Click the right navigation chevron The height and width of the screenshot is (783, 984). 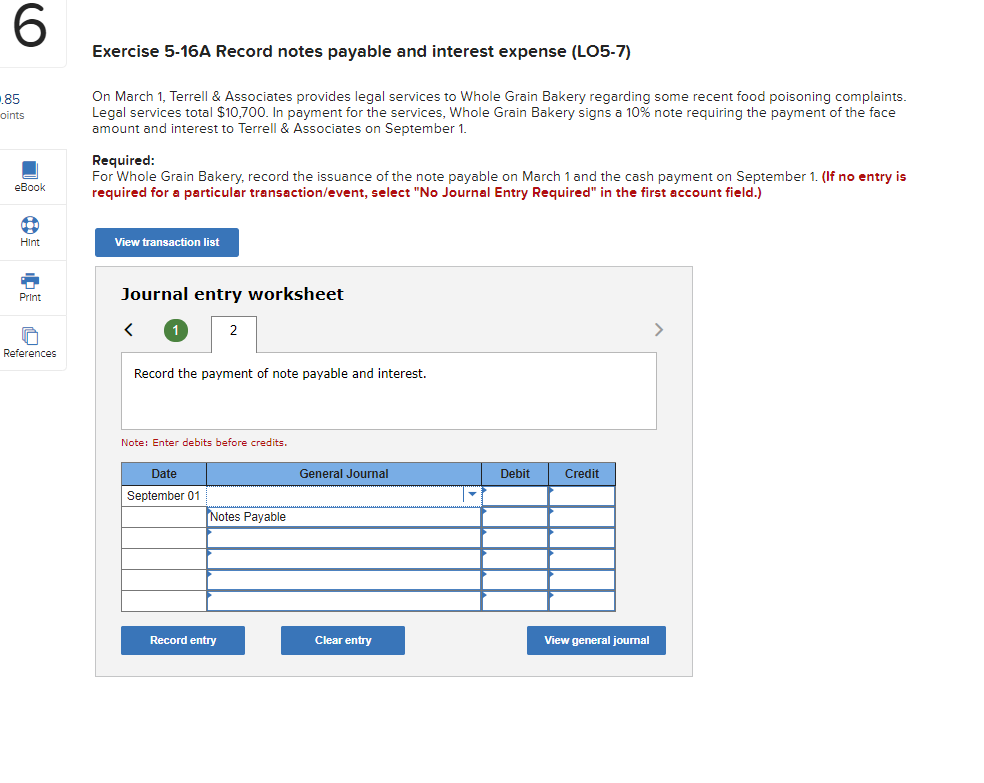(659, 329)
